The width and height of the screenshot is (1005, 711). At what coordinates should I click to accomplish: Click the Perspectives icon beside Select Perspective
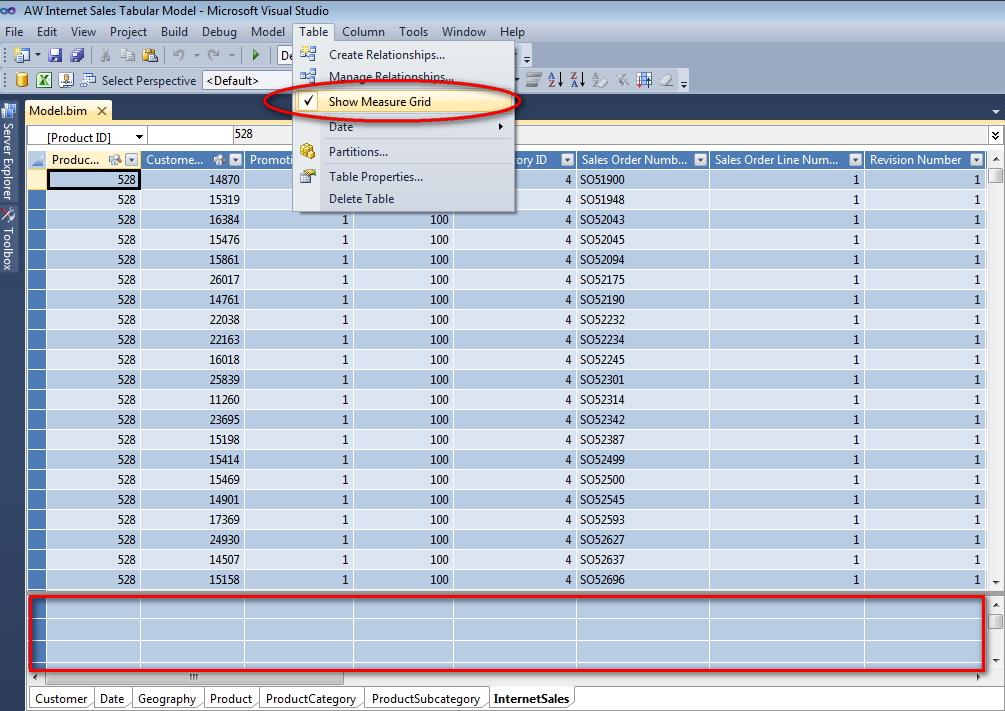(x=87, y=80)
